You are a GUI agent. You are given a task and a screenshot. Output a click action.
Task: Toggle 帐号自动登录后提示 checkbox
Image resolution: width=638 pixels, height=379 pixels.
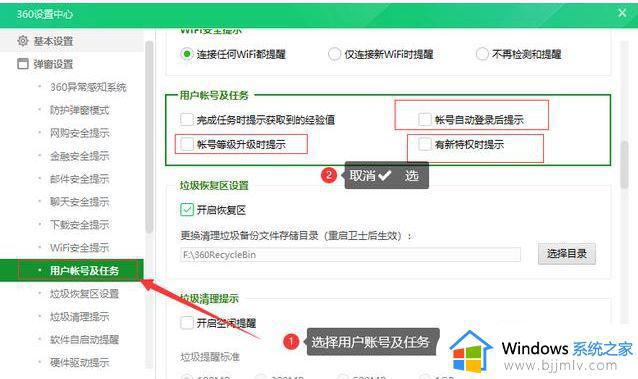click(425, 120)
